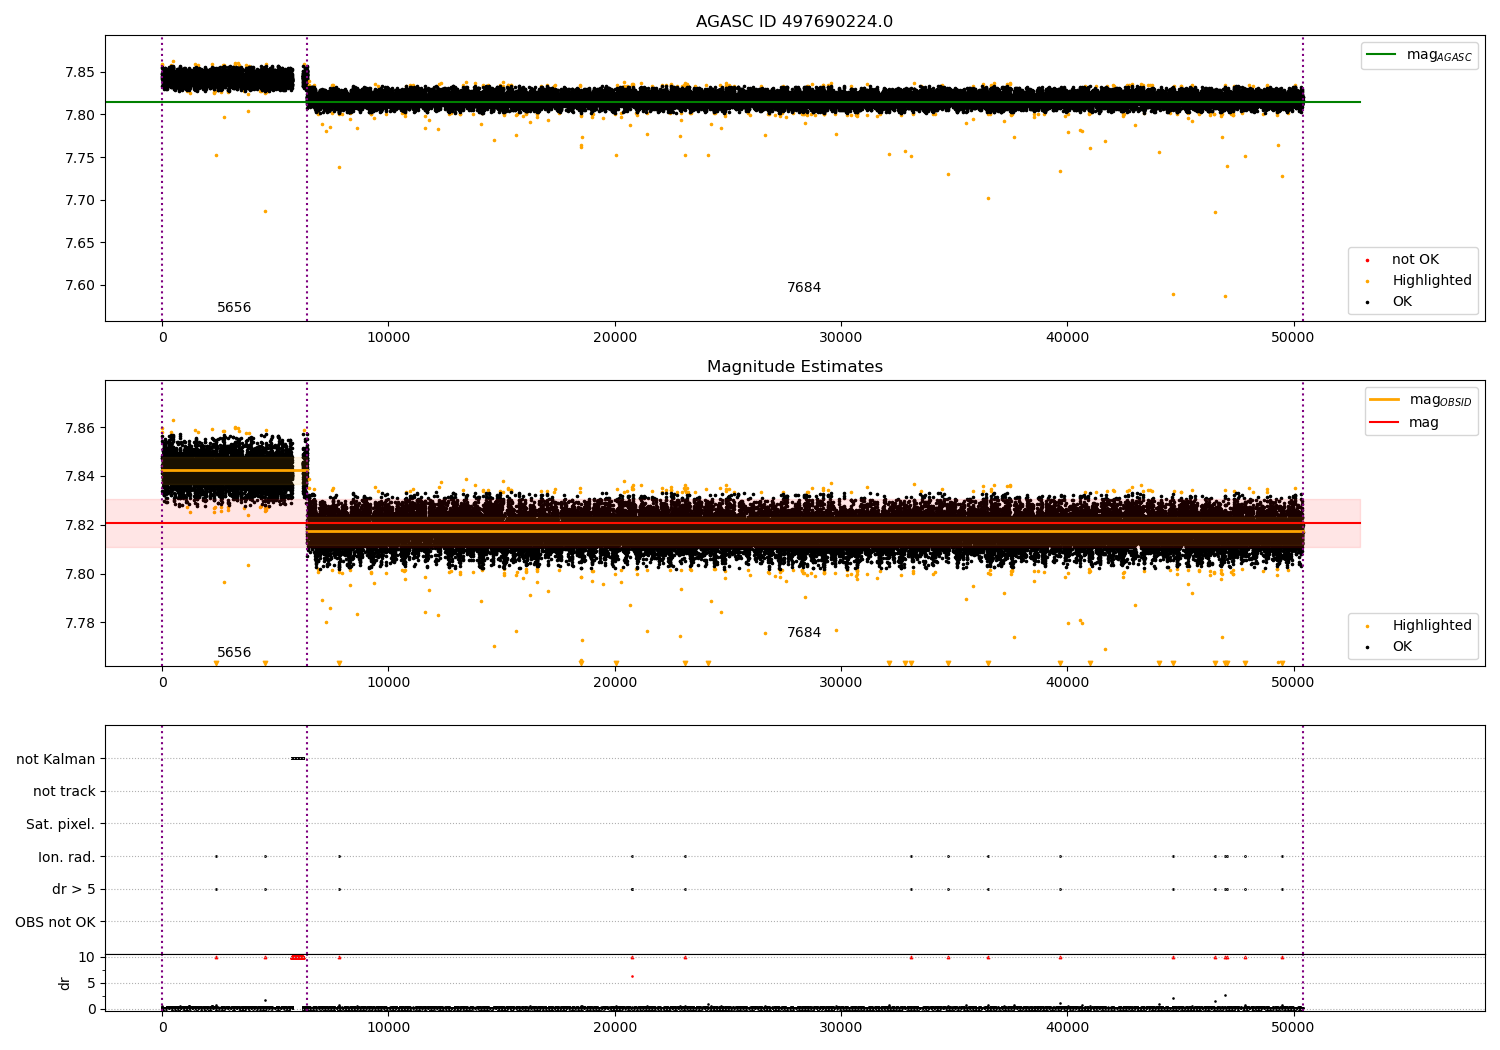Viewport: 1500px width, 1050px height.
Task: Click the red 'mag' legend line in middle plot
Action: (x=1385, y=423)
